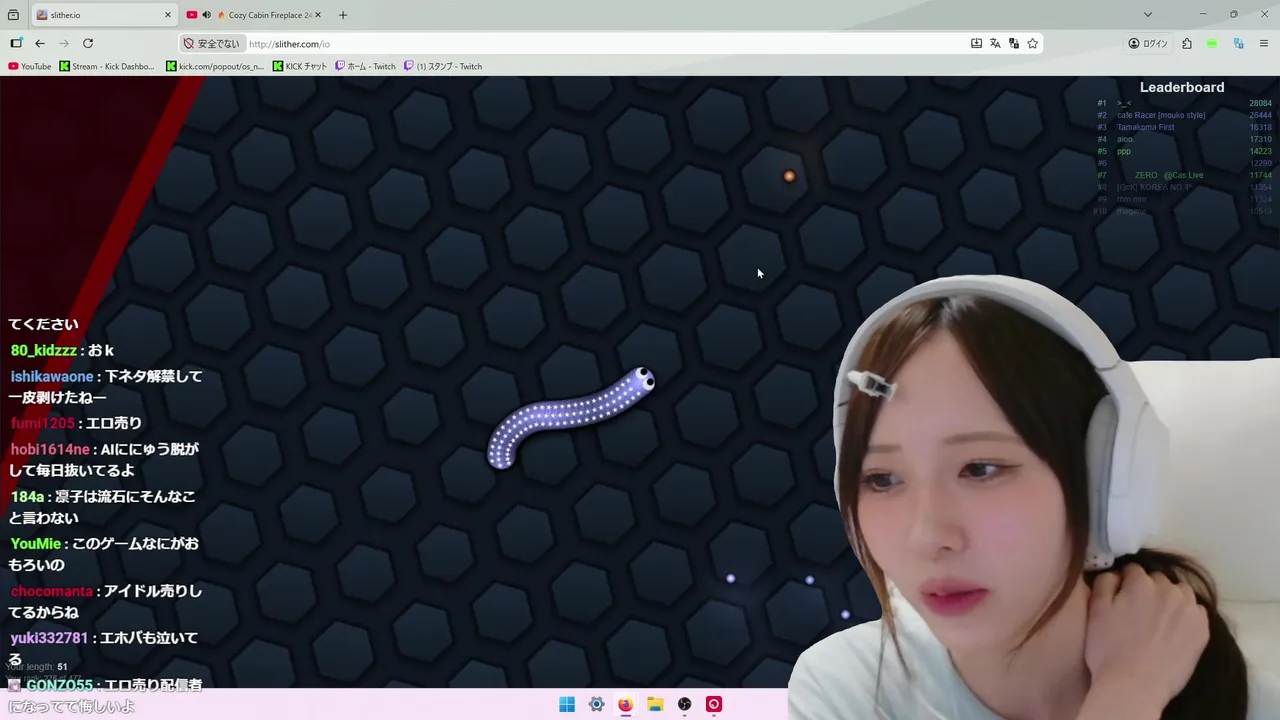Click the green extension toolbar icon
1280x720 pixels.
tap(1212, 43)
